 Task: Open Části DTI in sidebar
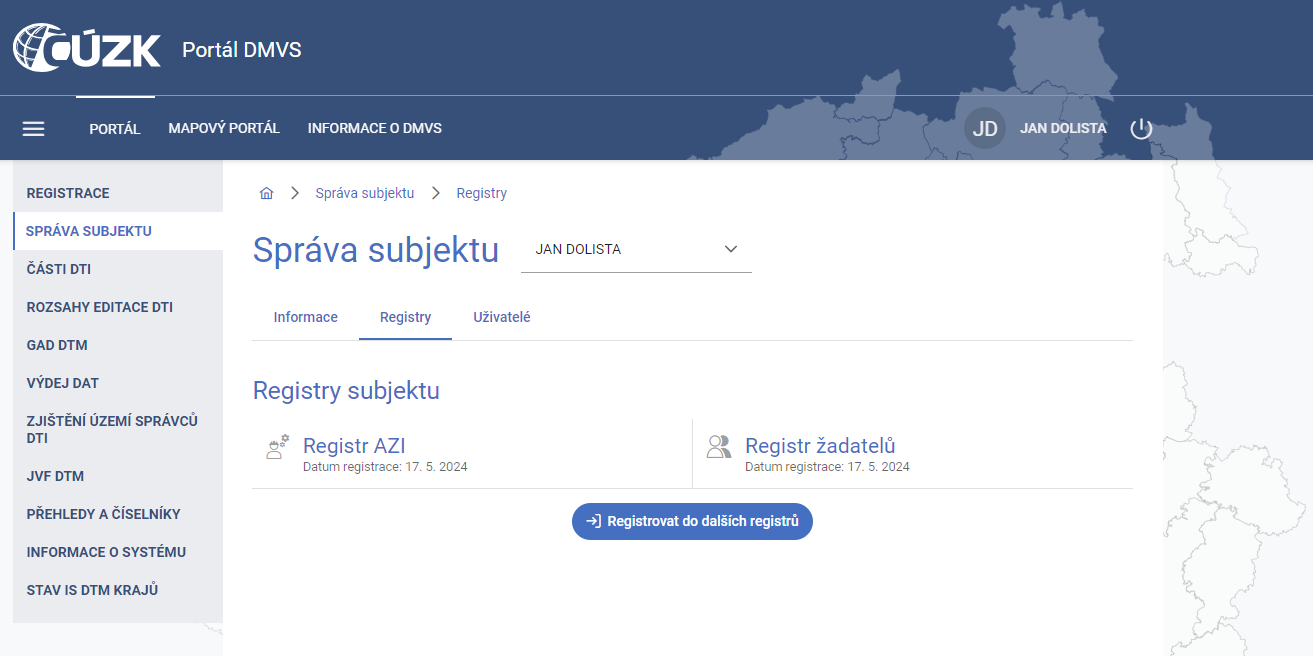click(59, 269)
